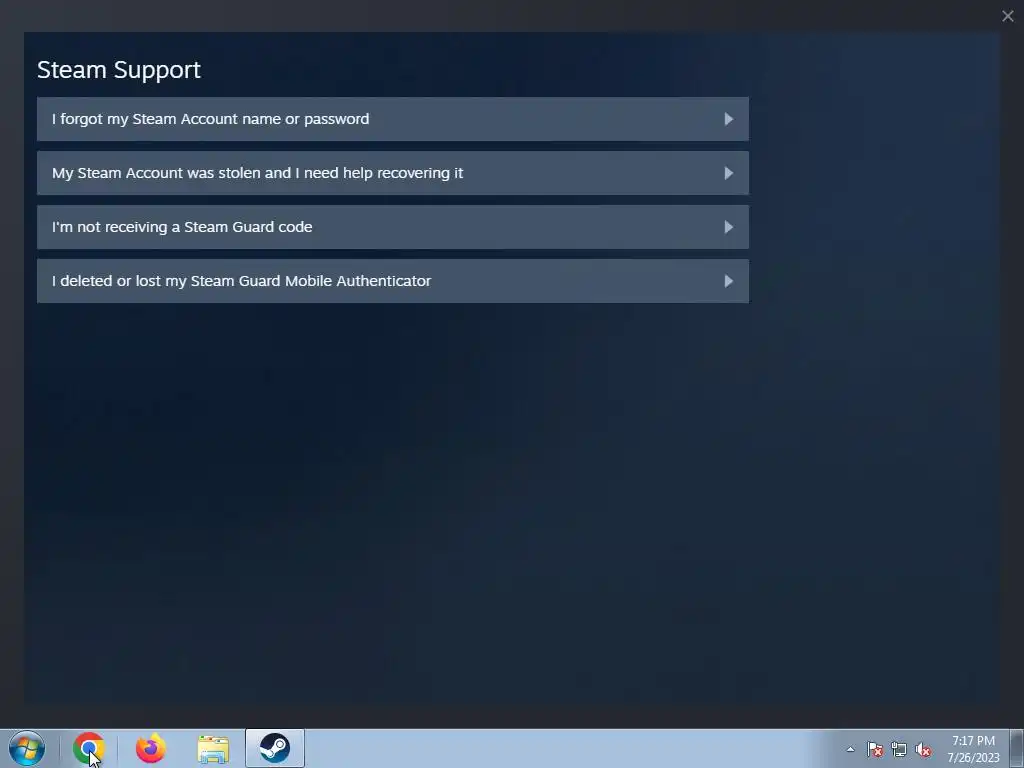The image size is (1024, 768).
Task: Launch Firefox from taskbar
Action: pos(151,748)
